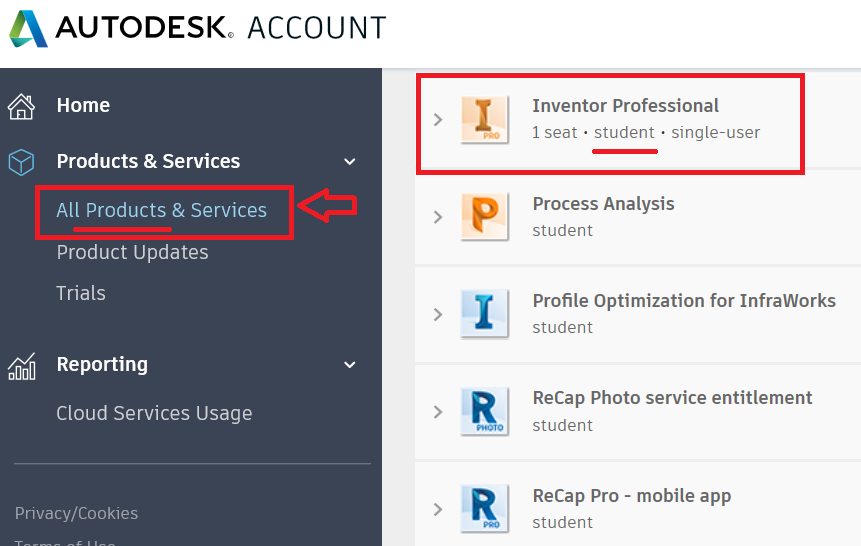The height and width of the screenshot is (546, 861).
Task: Open All Products & Services
Action: [162, 210]
